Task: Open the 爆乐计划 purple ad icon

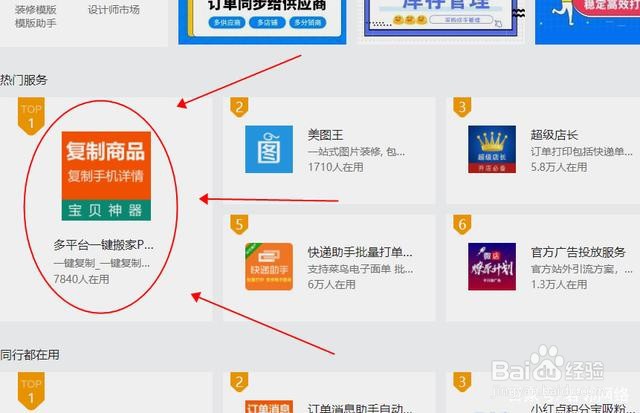Action: point(492,266)
